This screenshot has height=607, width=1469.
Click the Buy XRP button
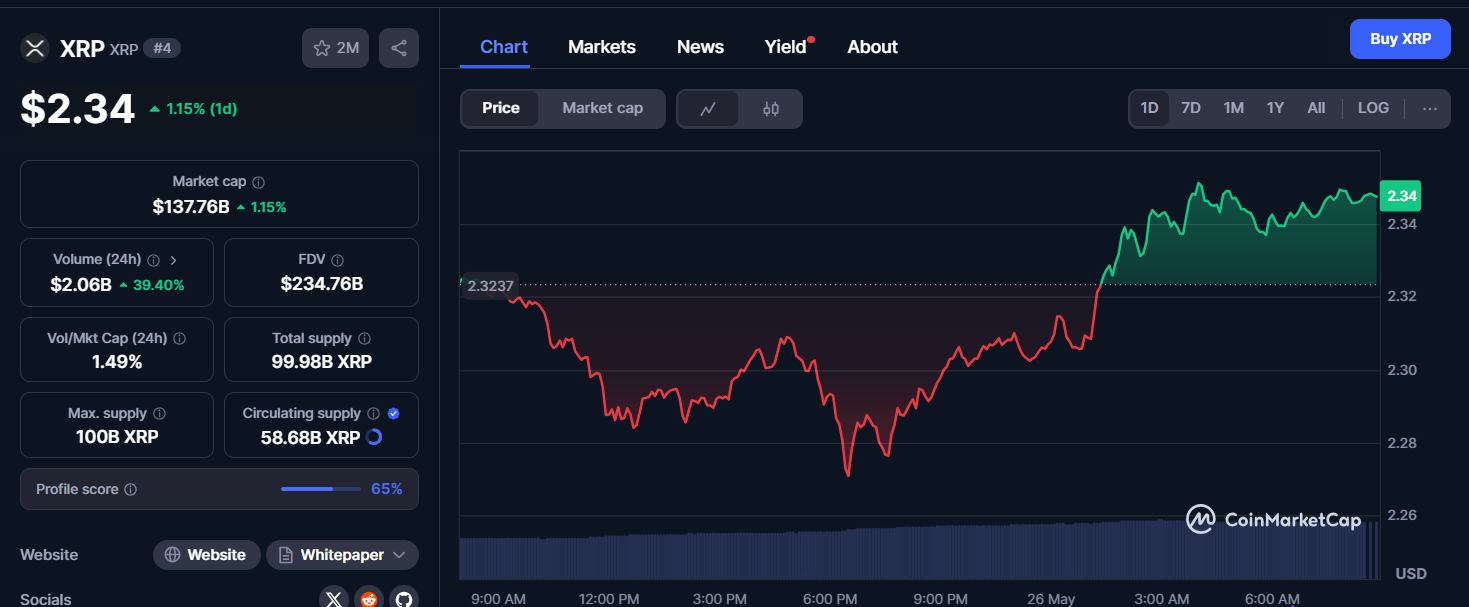tap(1400, 39)
